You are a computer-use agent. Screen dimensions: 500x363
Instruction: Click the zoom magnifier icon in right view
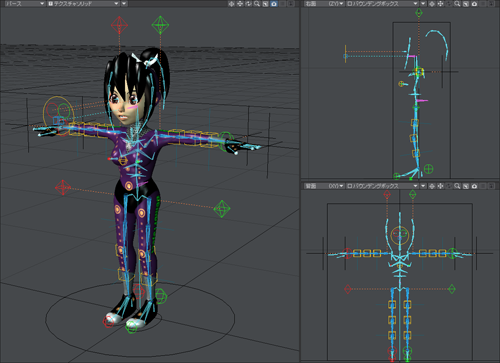click(457, 4)
